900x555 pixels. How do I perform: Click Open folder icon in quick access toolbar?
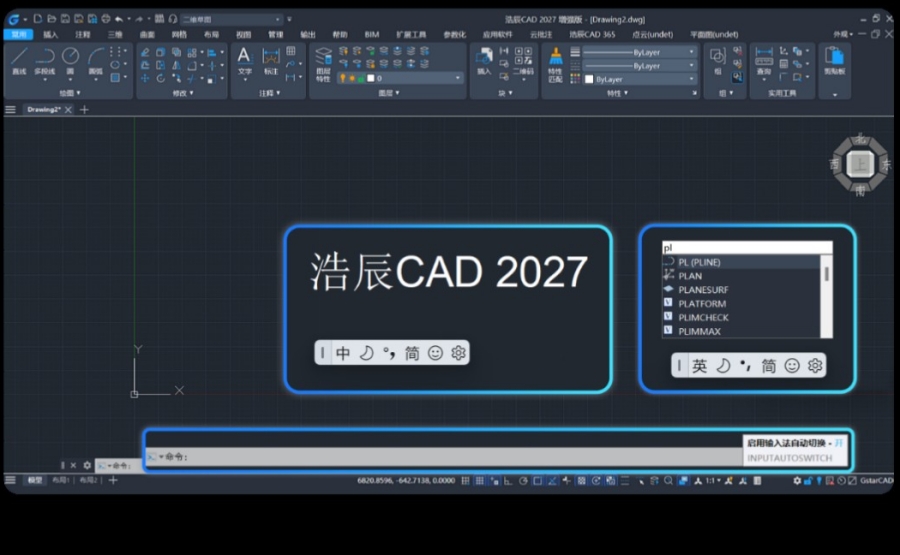[x=52, y=19]
